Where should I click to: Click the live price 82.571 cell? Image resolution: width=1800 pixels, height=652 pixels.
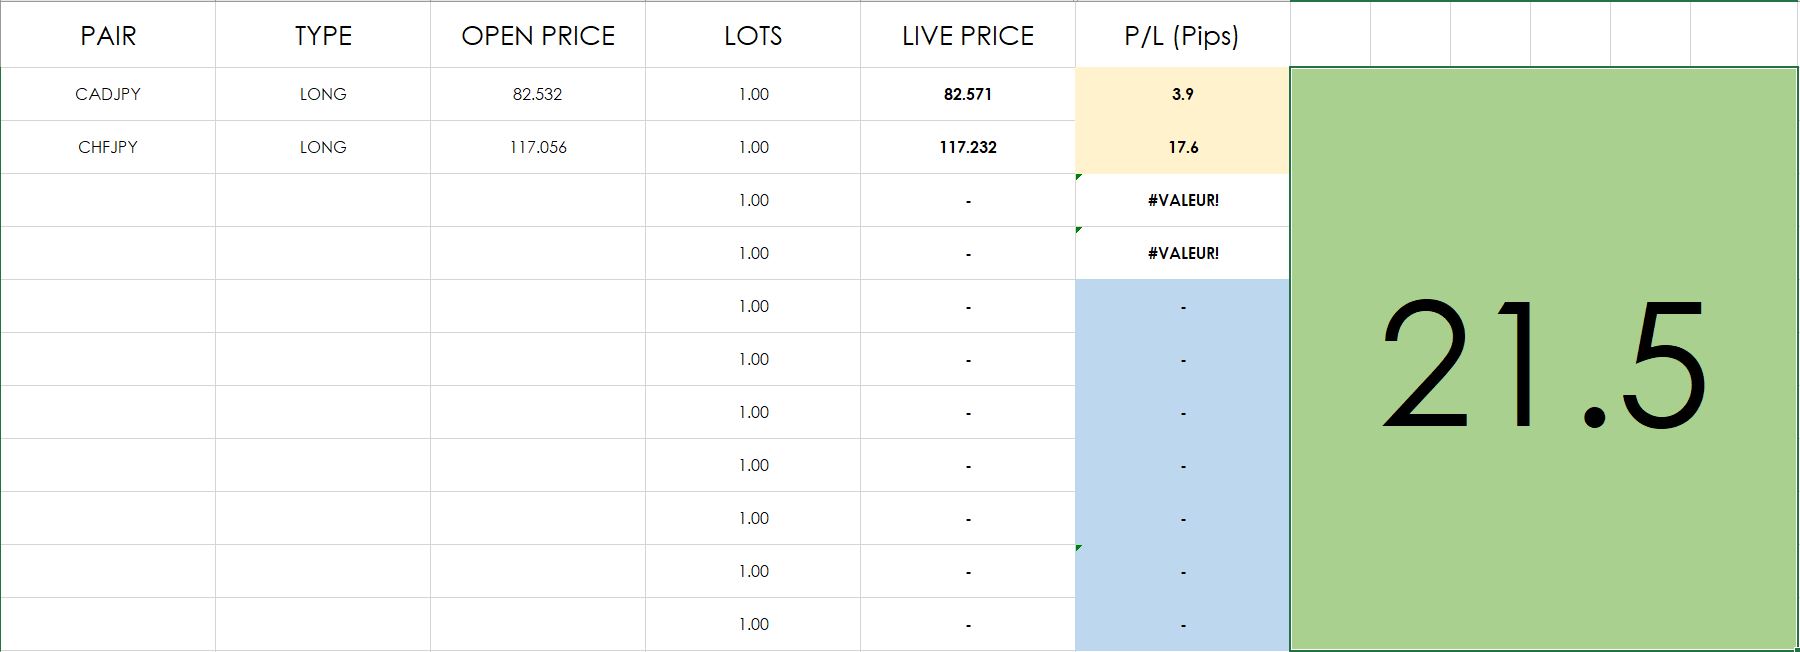(x=968, y=94)
